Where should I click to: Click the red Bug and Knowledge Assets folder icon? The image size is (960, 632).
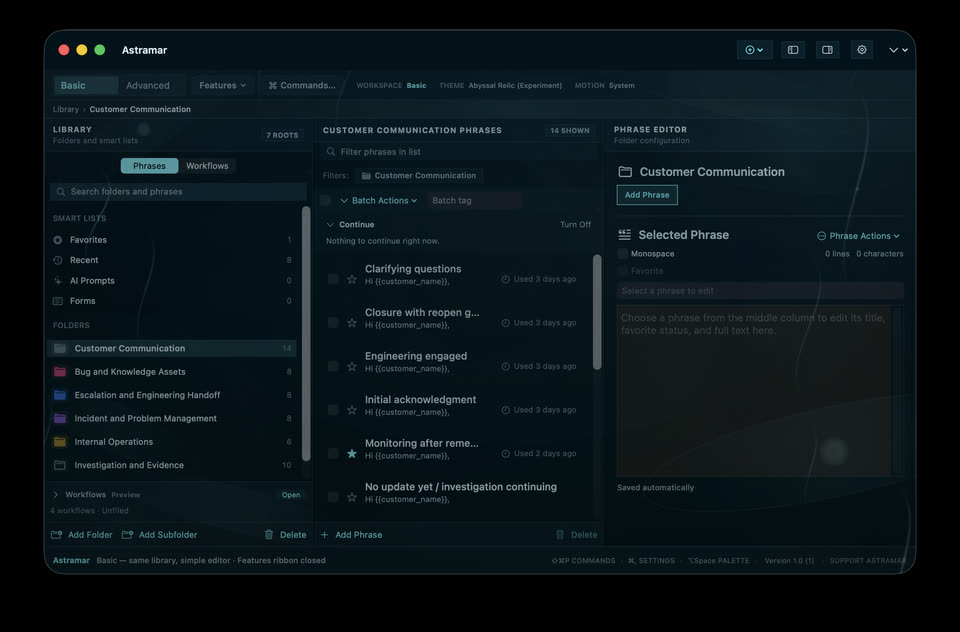(60, 372)
